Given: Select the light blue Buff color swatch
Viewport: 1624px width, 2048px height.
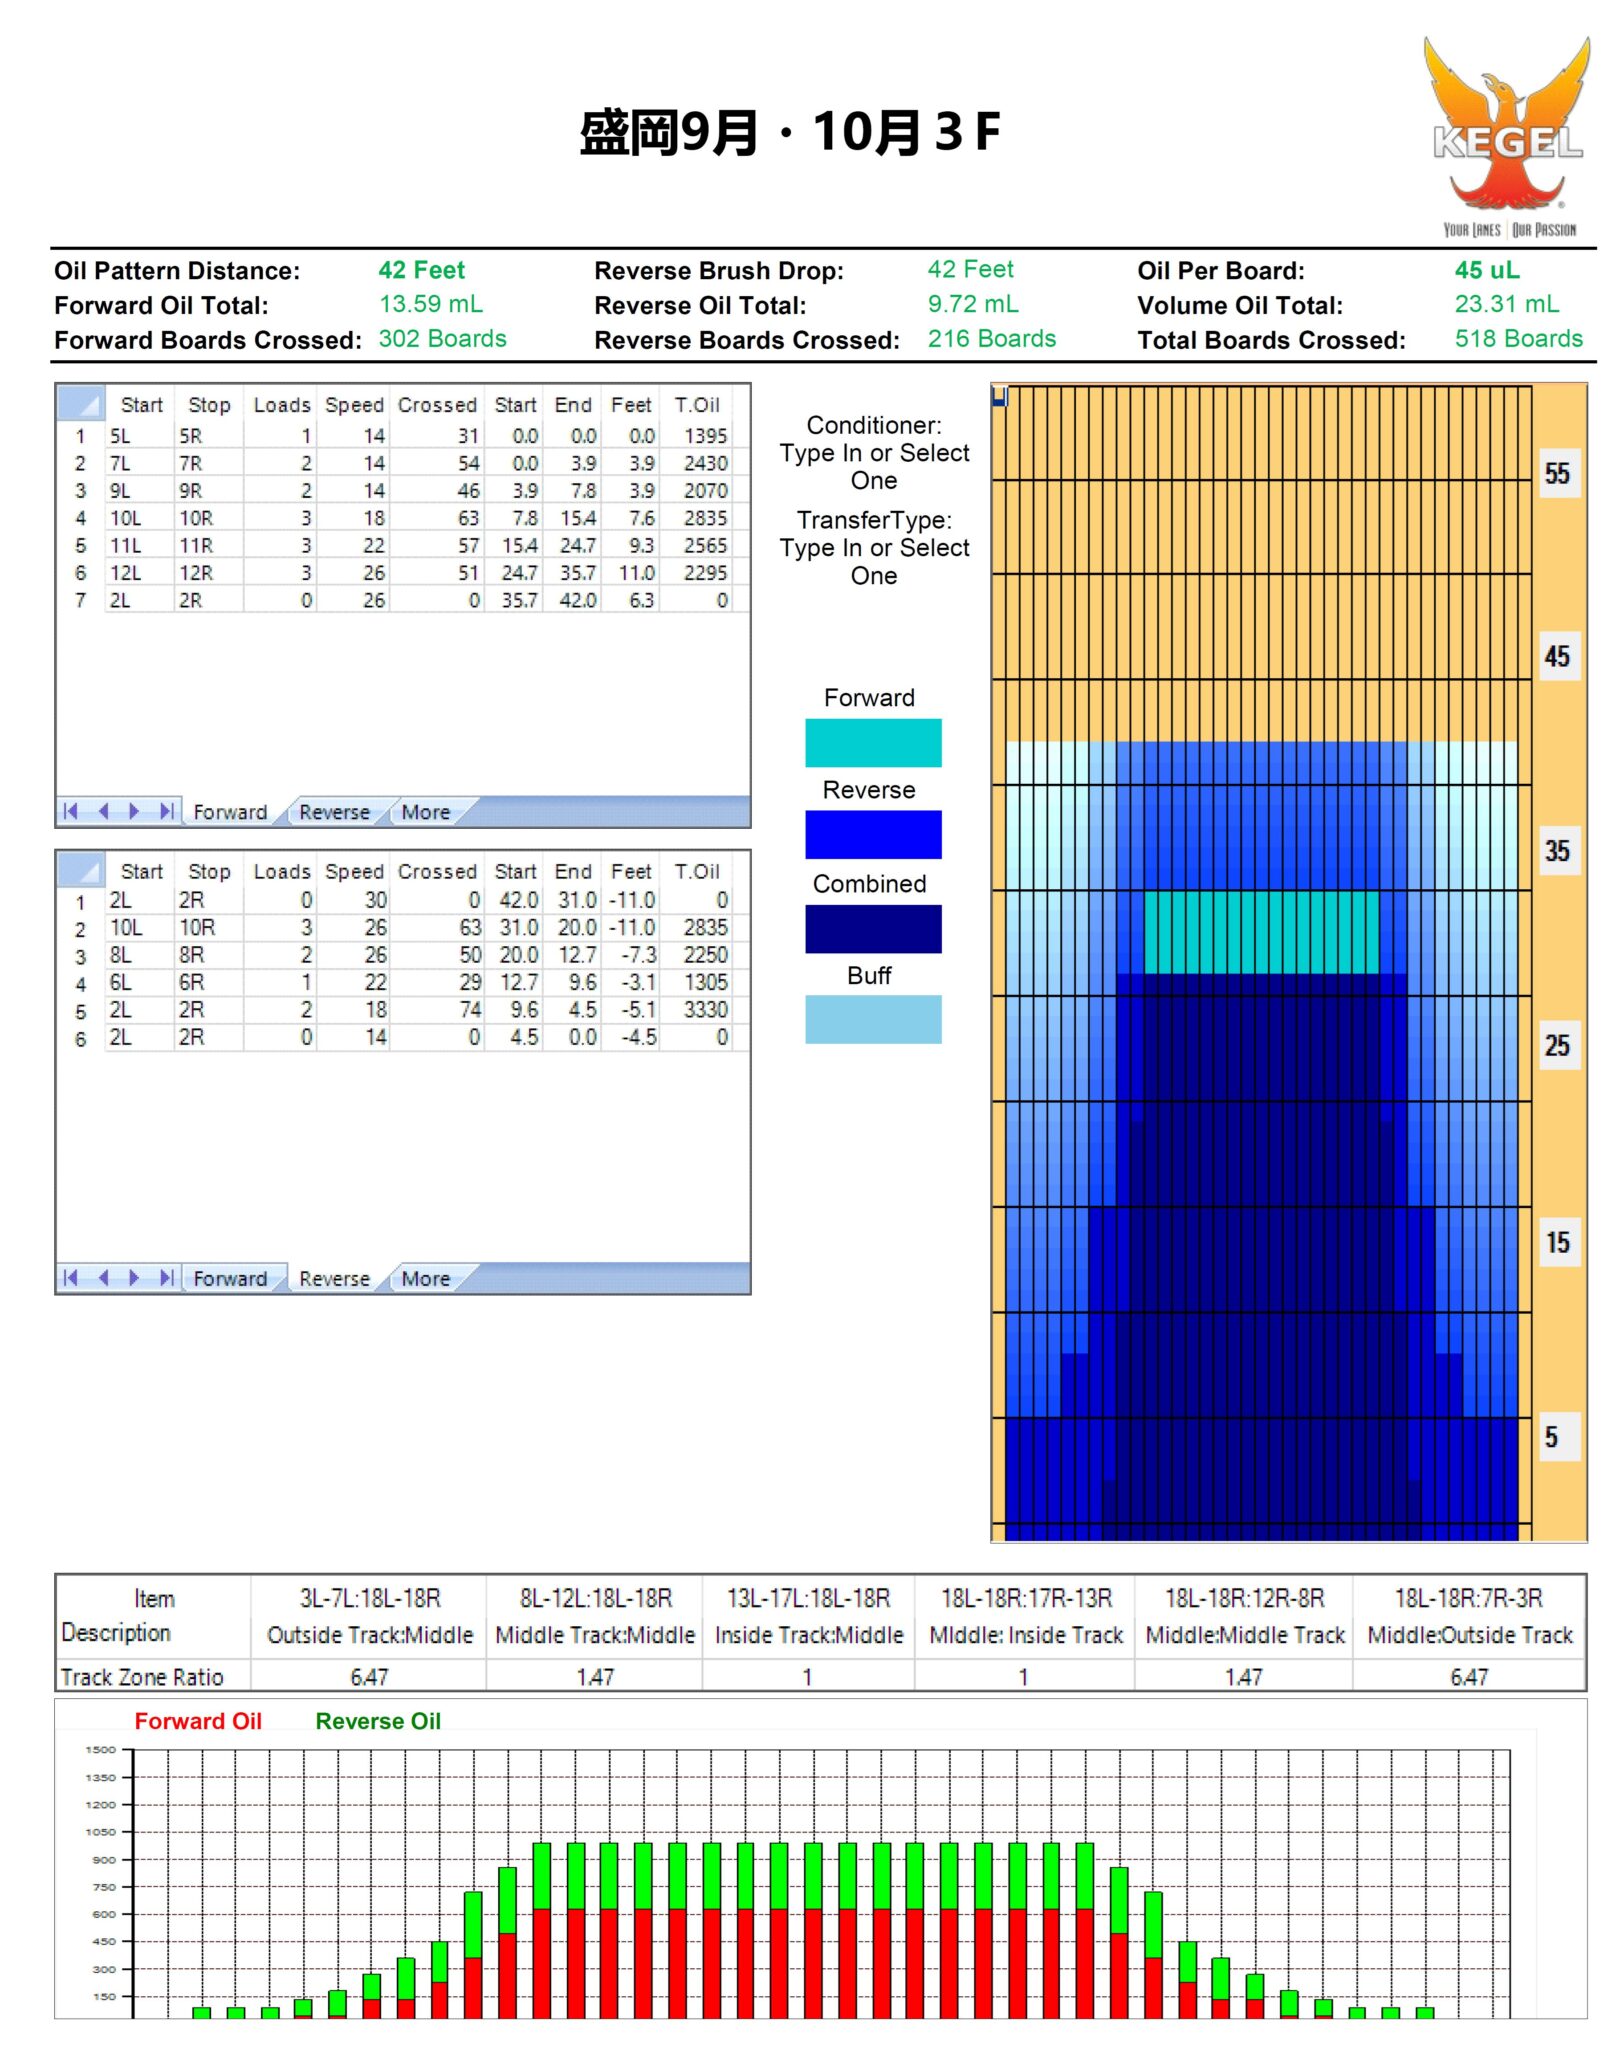Looking at the screenshot, I should 873,1019.
